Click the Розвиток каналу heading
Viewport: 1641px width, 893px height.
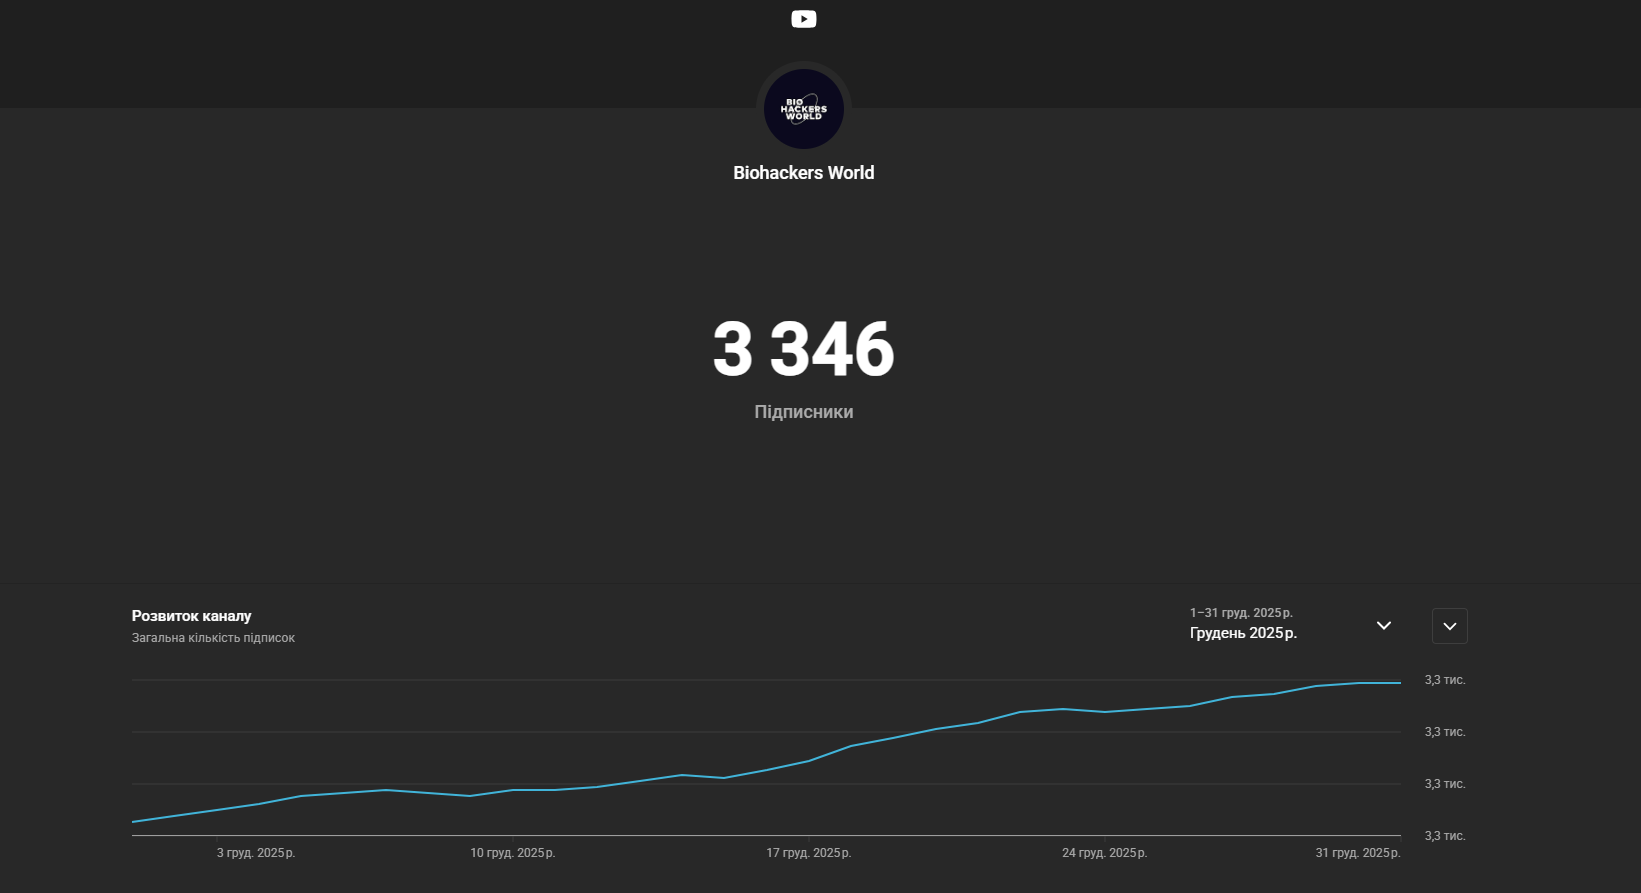click(x=192, y=616)
